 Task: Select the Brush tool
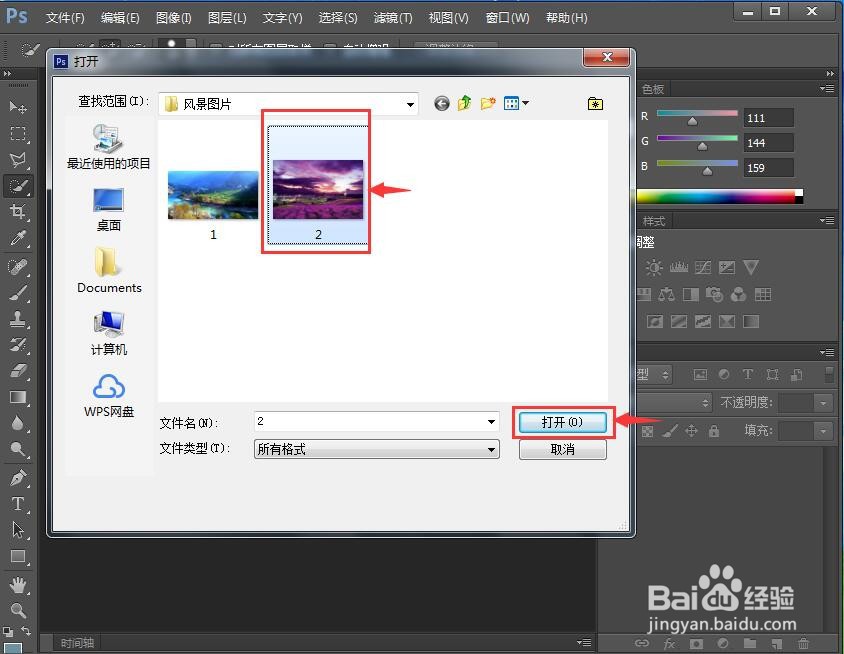(x=18, y=293)
